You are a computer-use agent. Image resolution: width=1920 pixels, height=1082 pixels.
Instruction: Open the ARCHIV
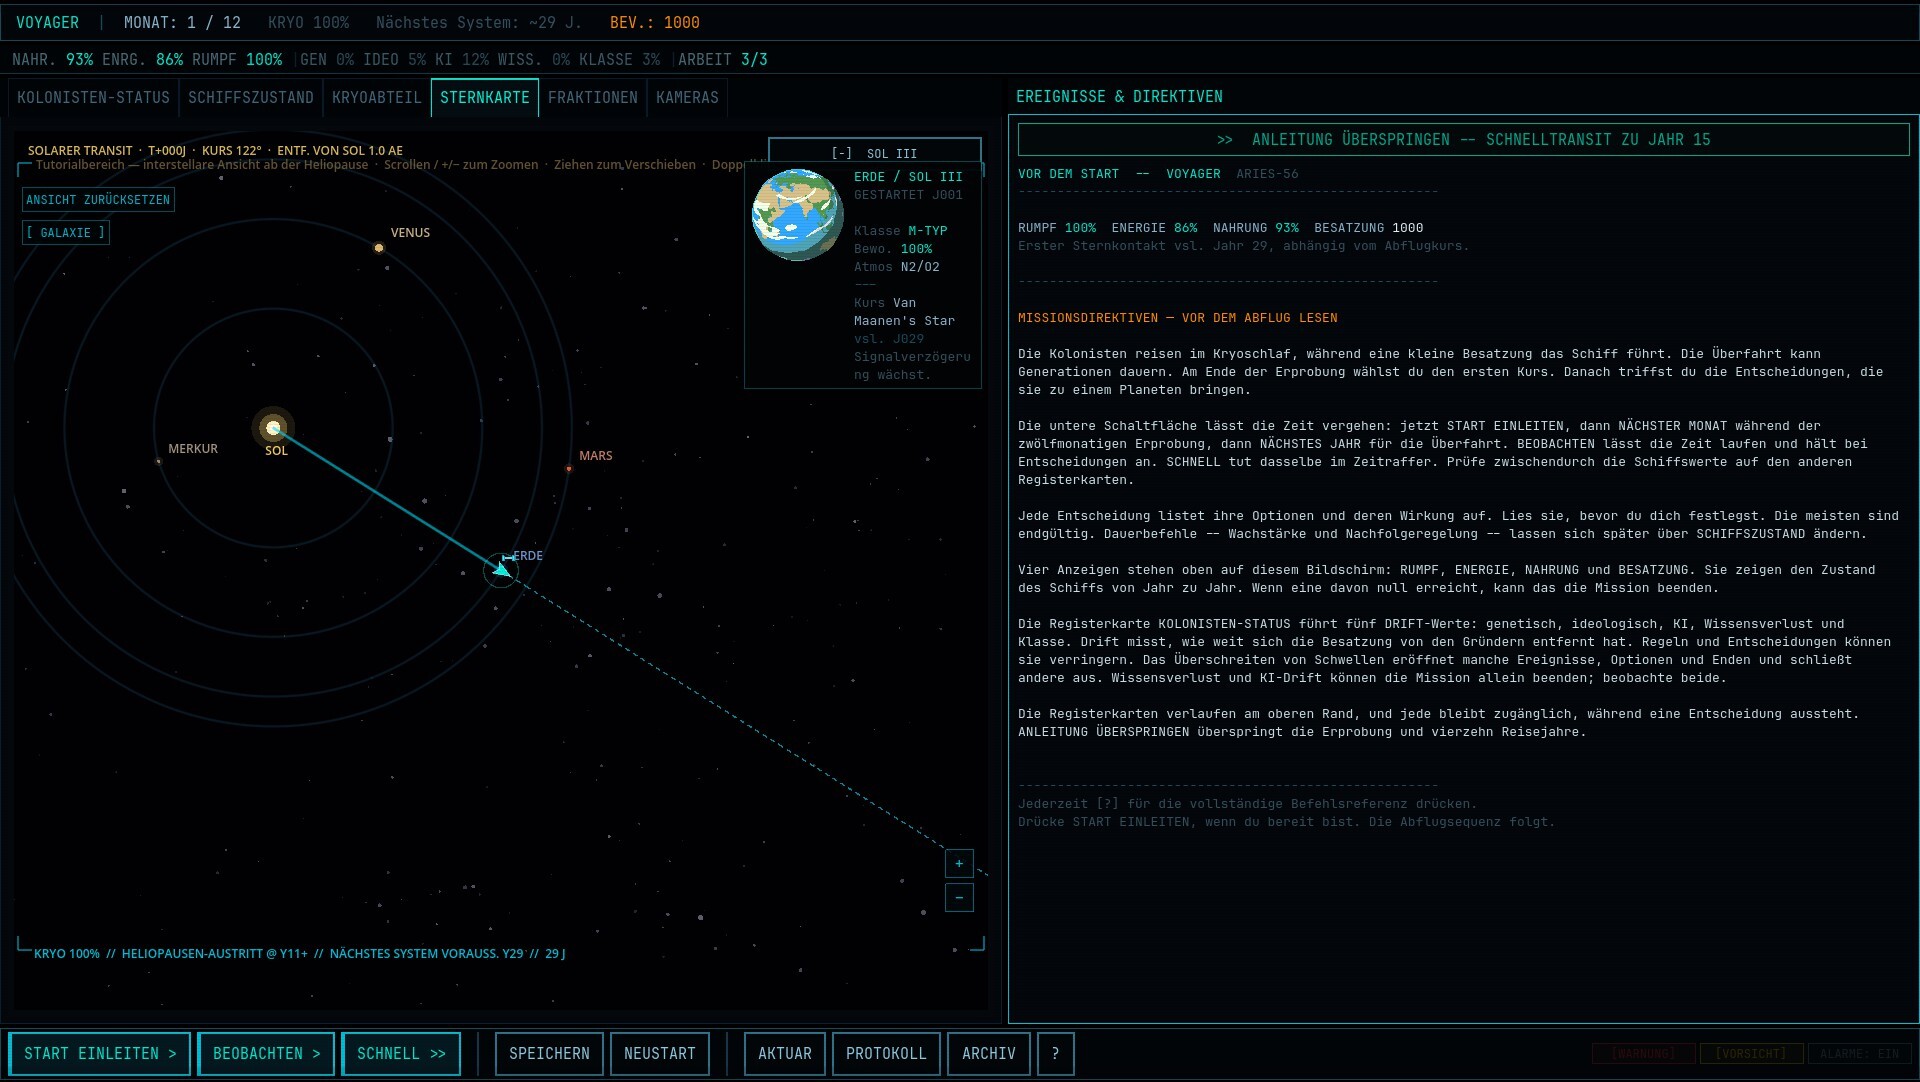[989, 1053]
